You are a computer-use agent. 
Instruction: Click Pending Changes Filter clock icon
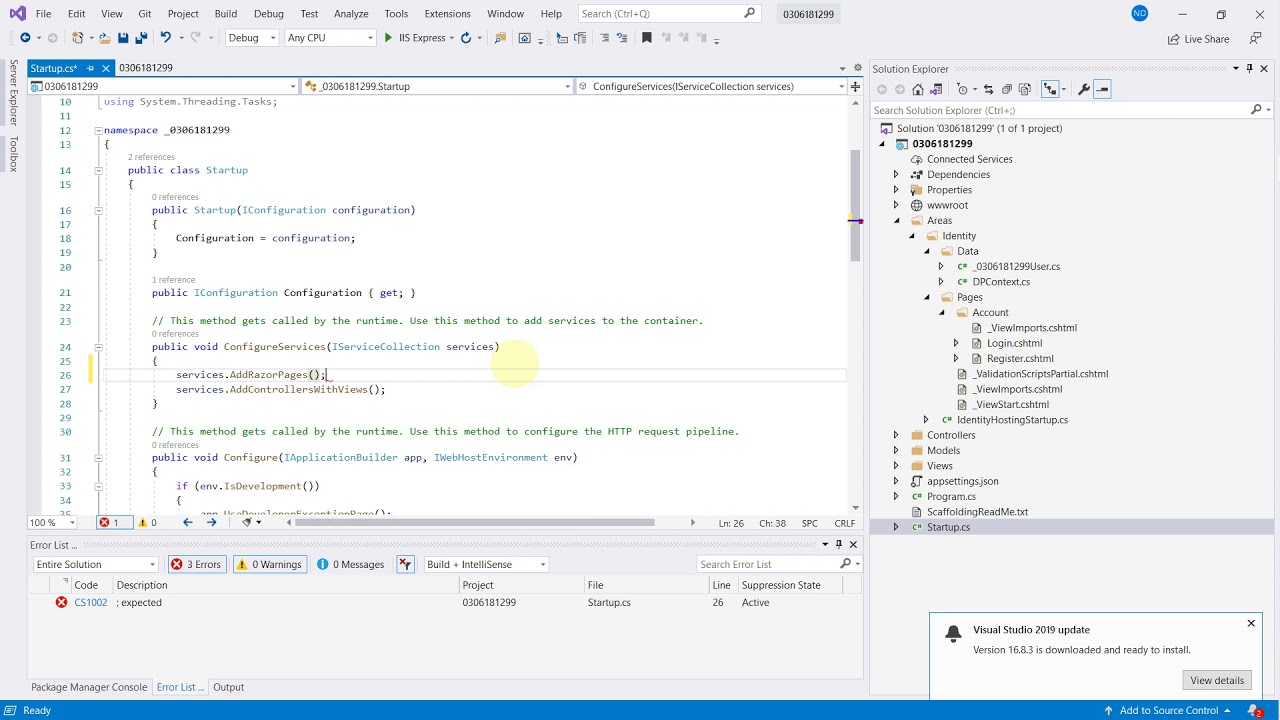[x=962, y=89]
